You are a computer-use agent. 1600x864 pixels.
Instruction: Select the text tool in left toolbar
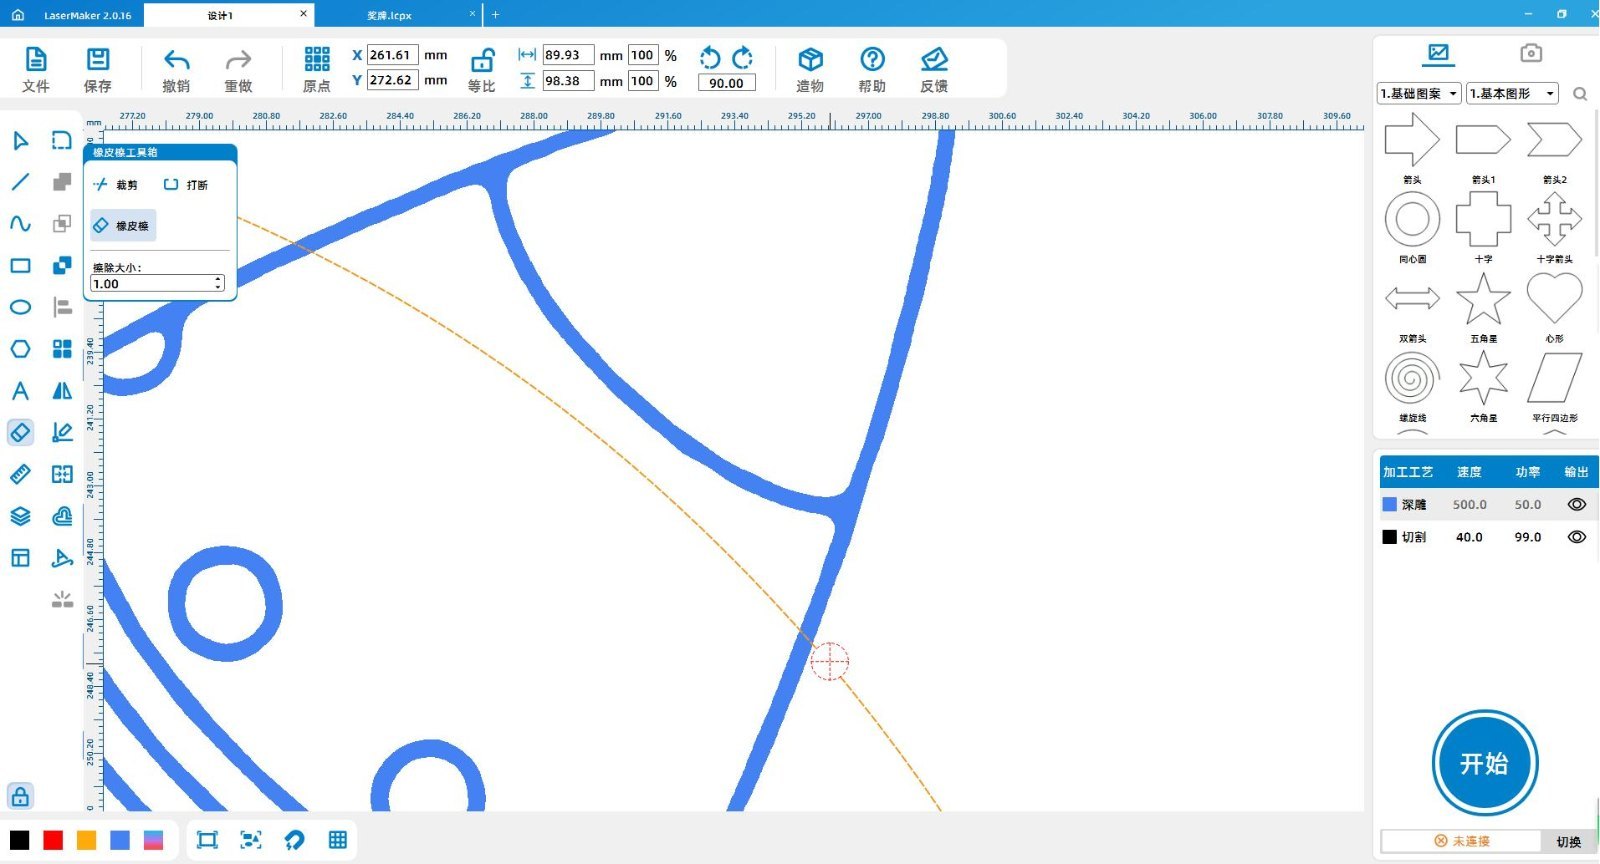(20, 391)
